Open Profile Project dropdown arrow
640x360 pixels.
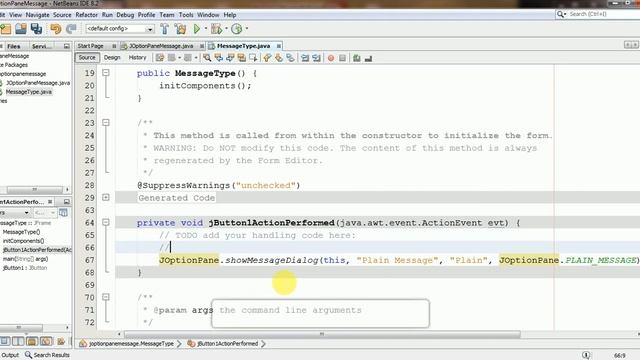(x=247, y=29)
